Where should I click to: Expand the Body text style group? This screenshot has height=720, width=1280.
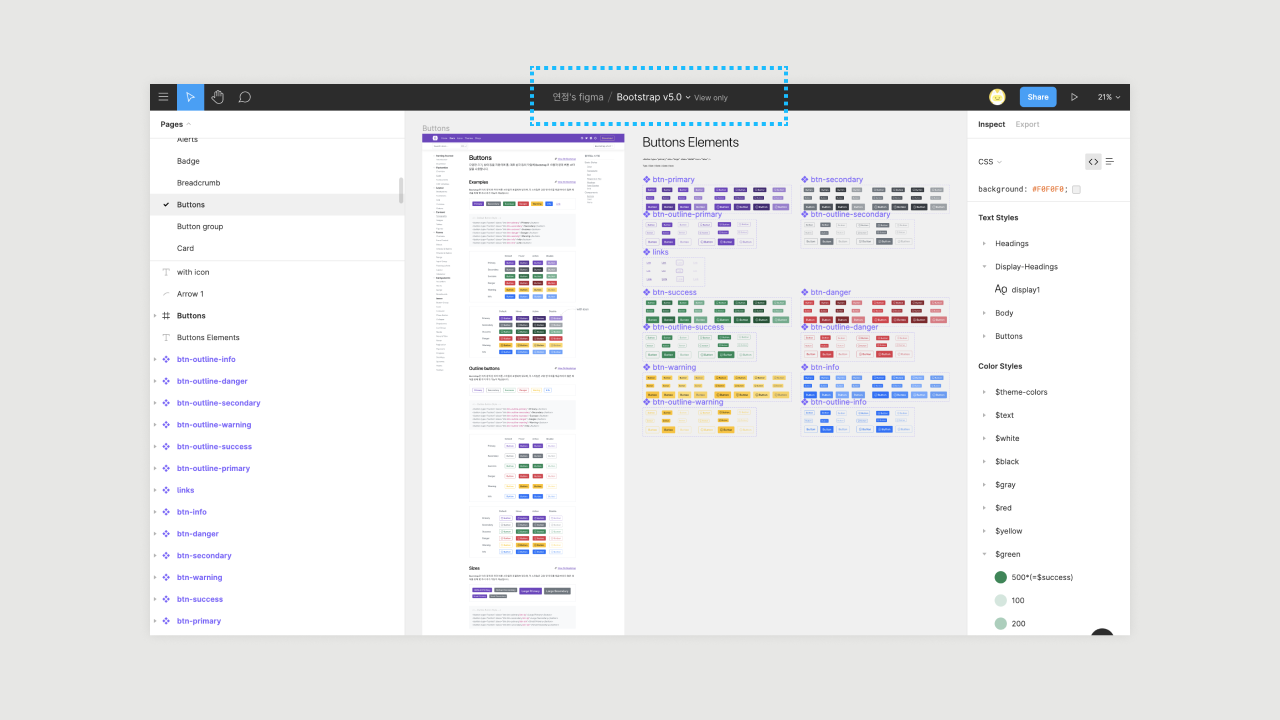(x=984, y=313)
